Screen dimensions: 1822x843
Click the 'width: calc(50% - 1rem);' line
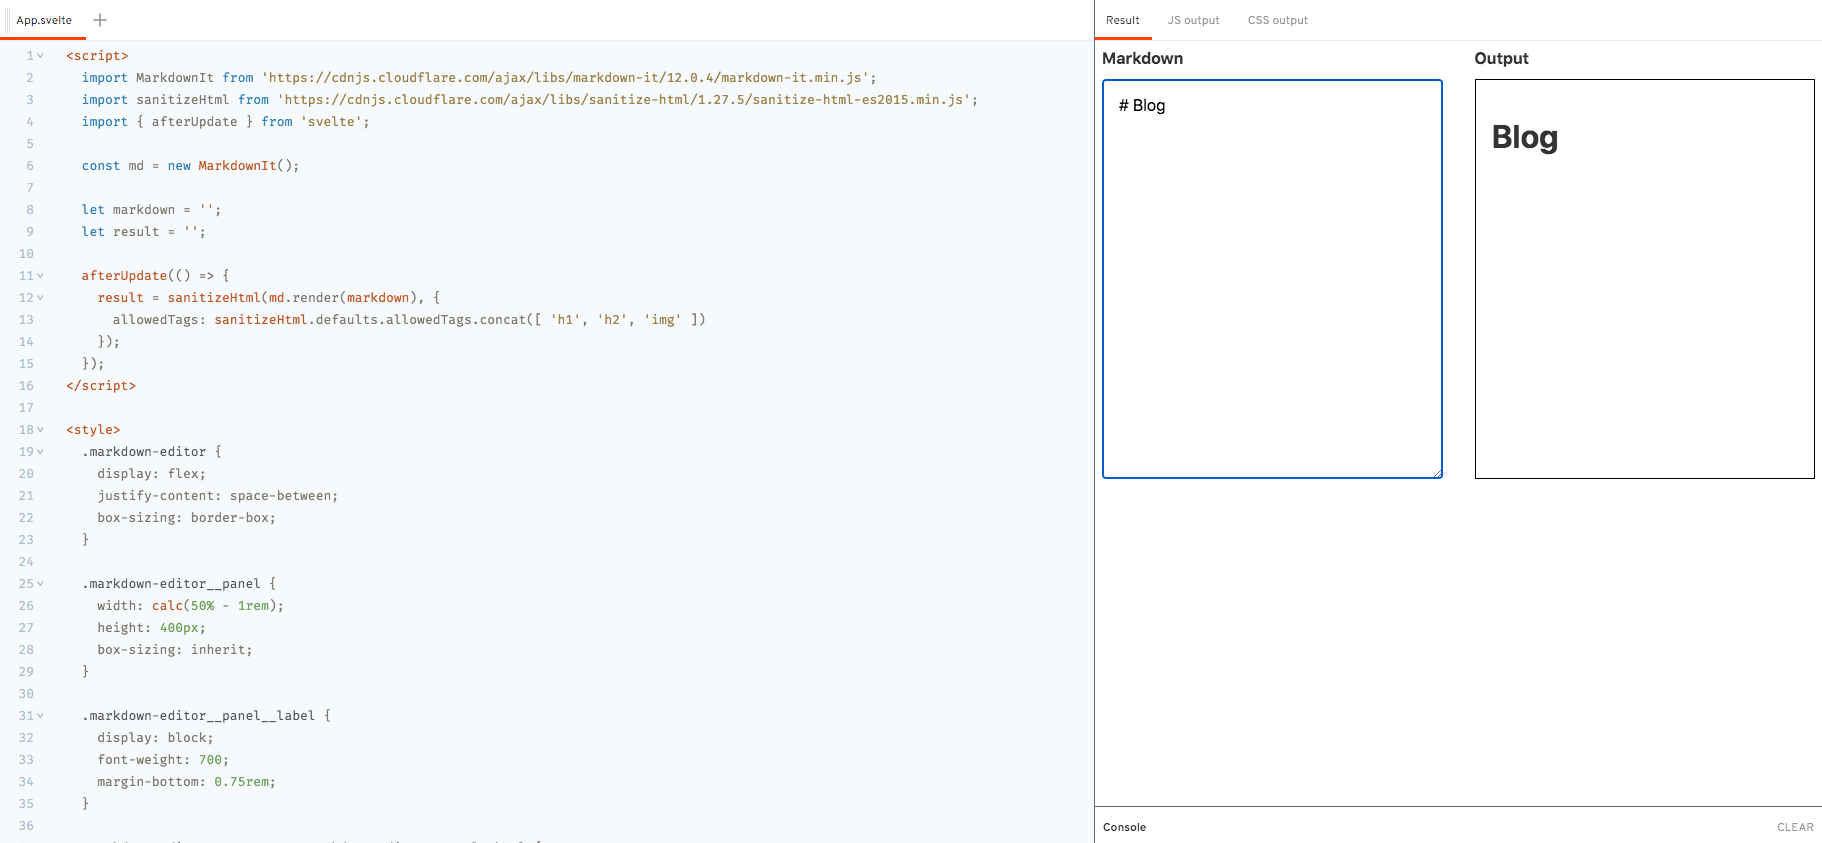tap(190, 606)
